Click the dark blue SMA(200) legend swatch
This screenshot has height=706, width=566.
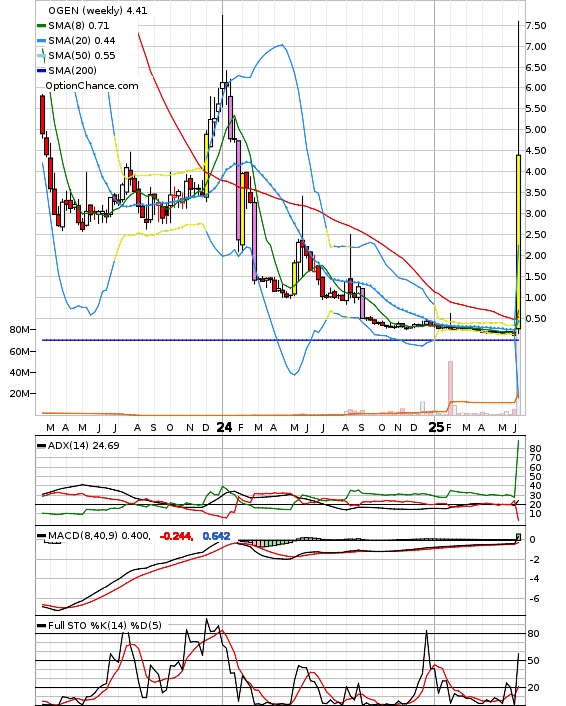41,70
